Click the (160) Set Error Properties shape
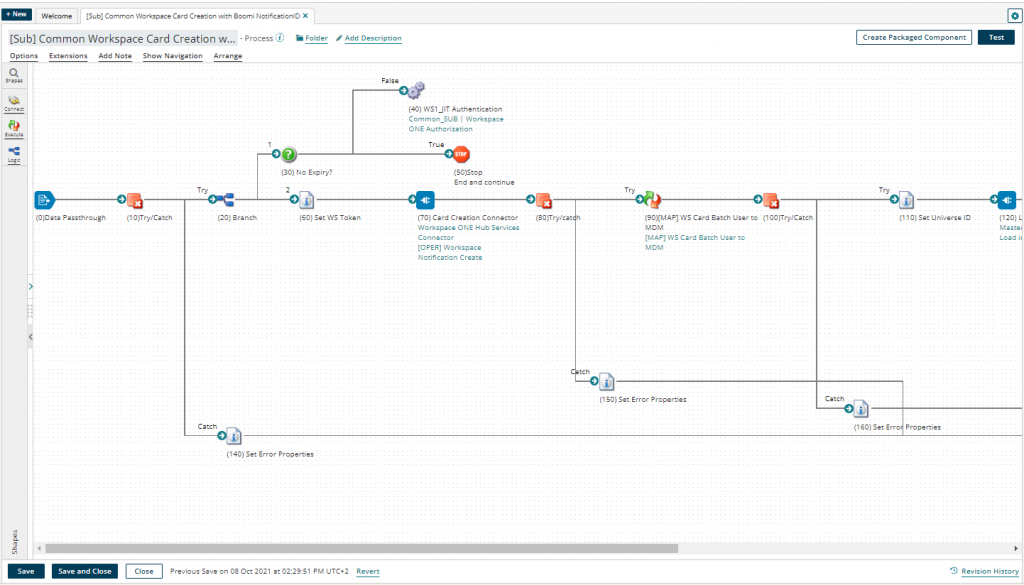Viewport: 1024px width, 585px height. [861, 409]
